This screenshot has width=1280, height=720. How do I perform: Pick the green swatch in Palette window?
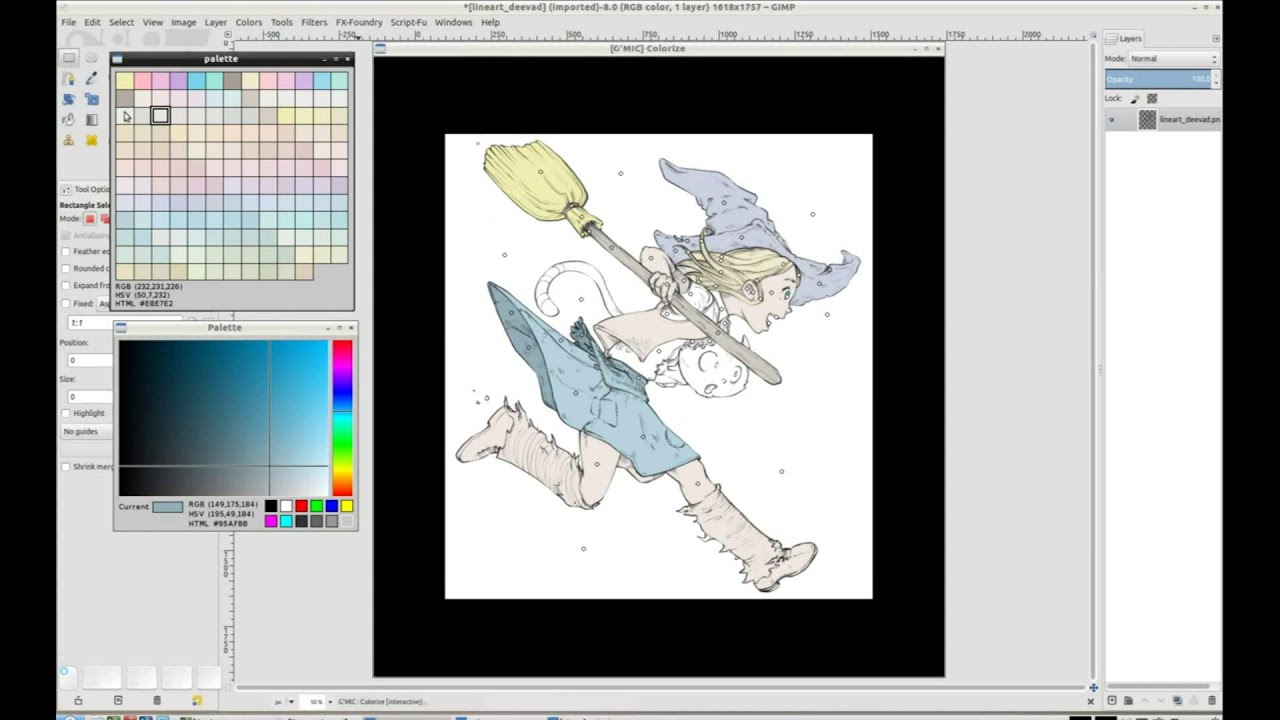pos(316,506)
